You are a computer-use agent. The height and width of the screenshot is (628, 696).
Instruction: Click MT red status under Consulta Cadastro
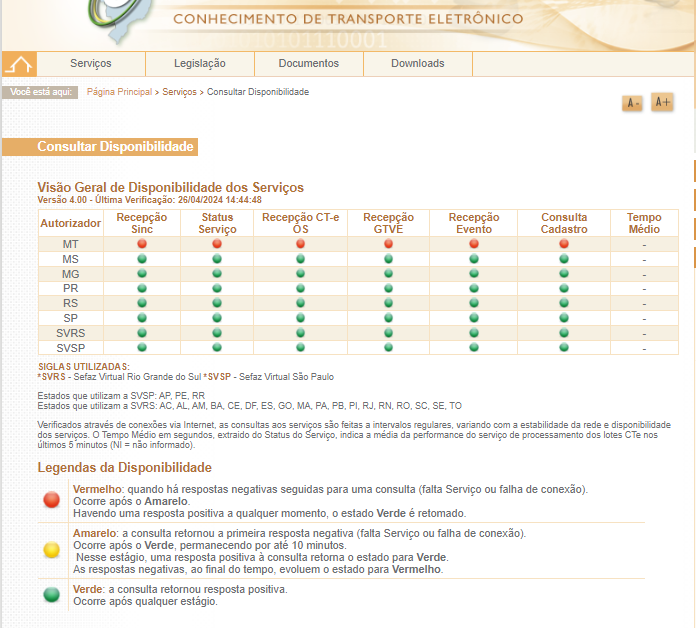coord(564,244)
